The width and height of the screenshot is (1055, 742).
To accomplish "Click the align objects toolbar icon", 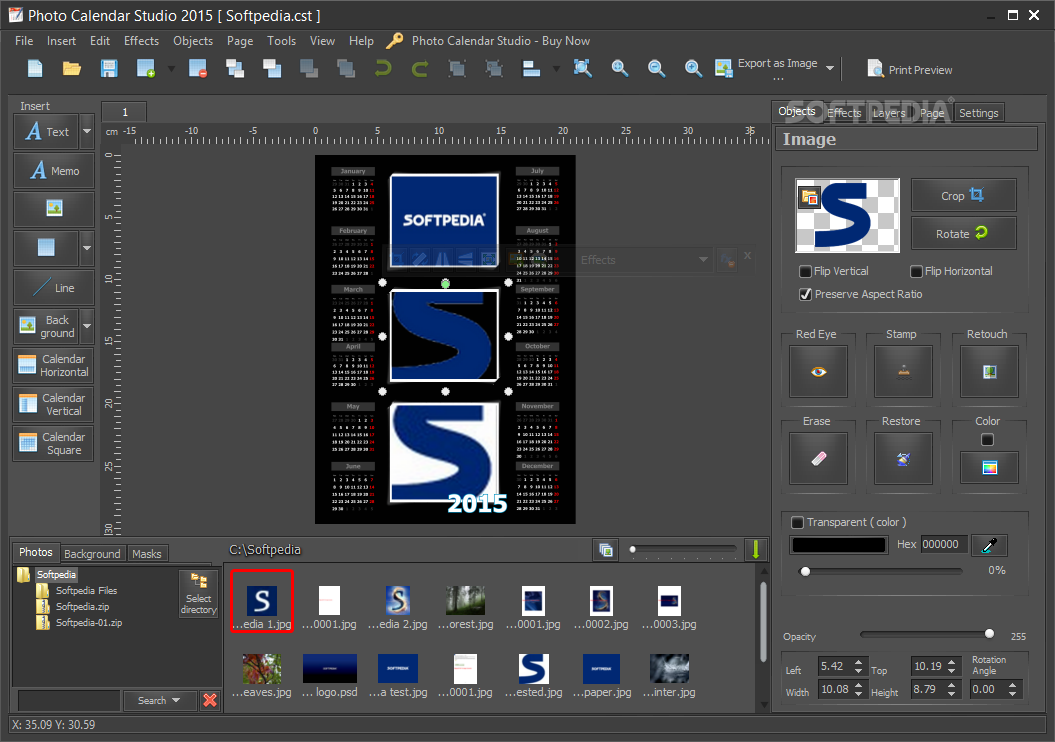I will (x=532, y=69).
